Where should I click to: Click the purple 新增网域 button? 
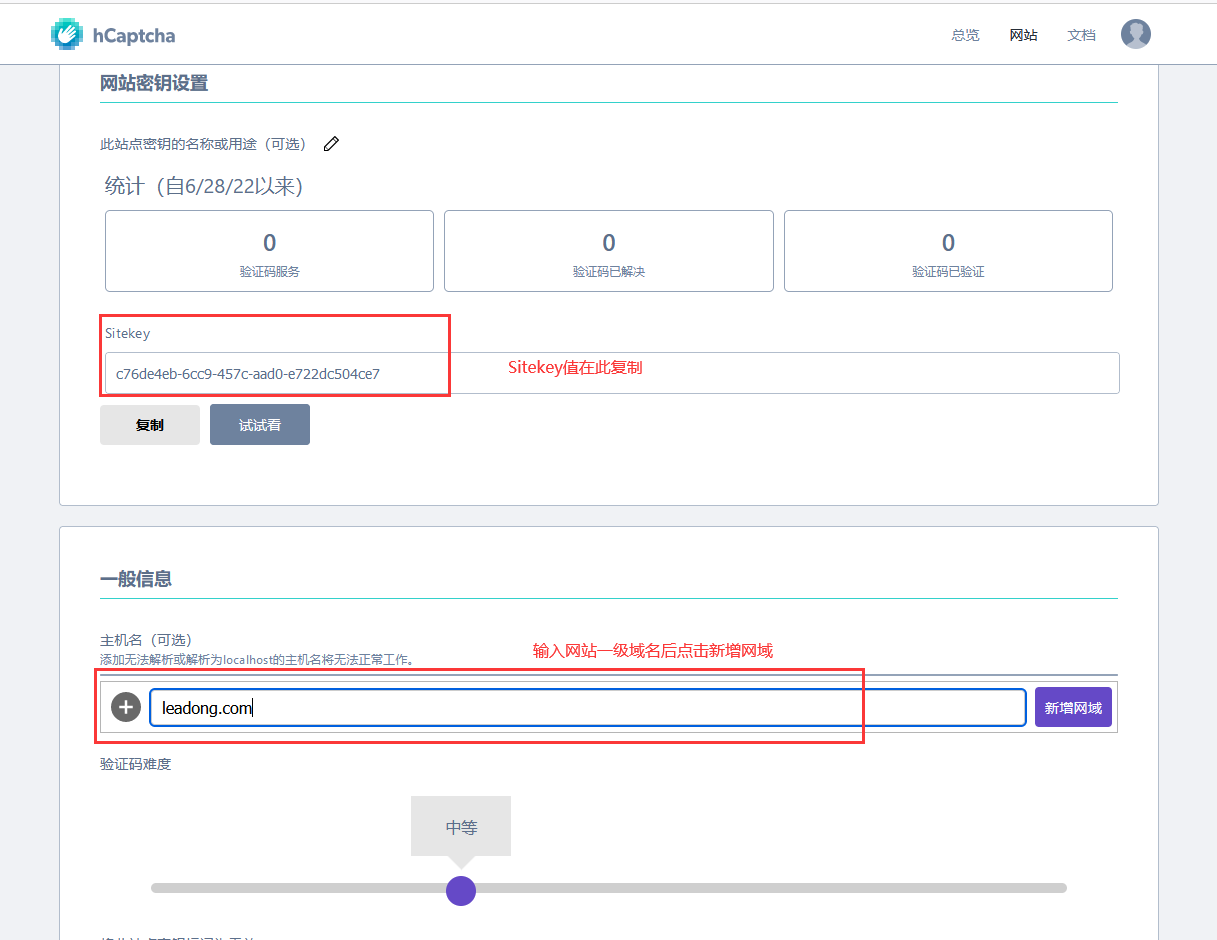(x=1073, y=708)
